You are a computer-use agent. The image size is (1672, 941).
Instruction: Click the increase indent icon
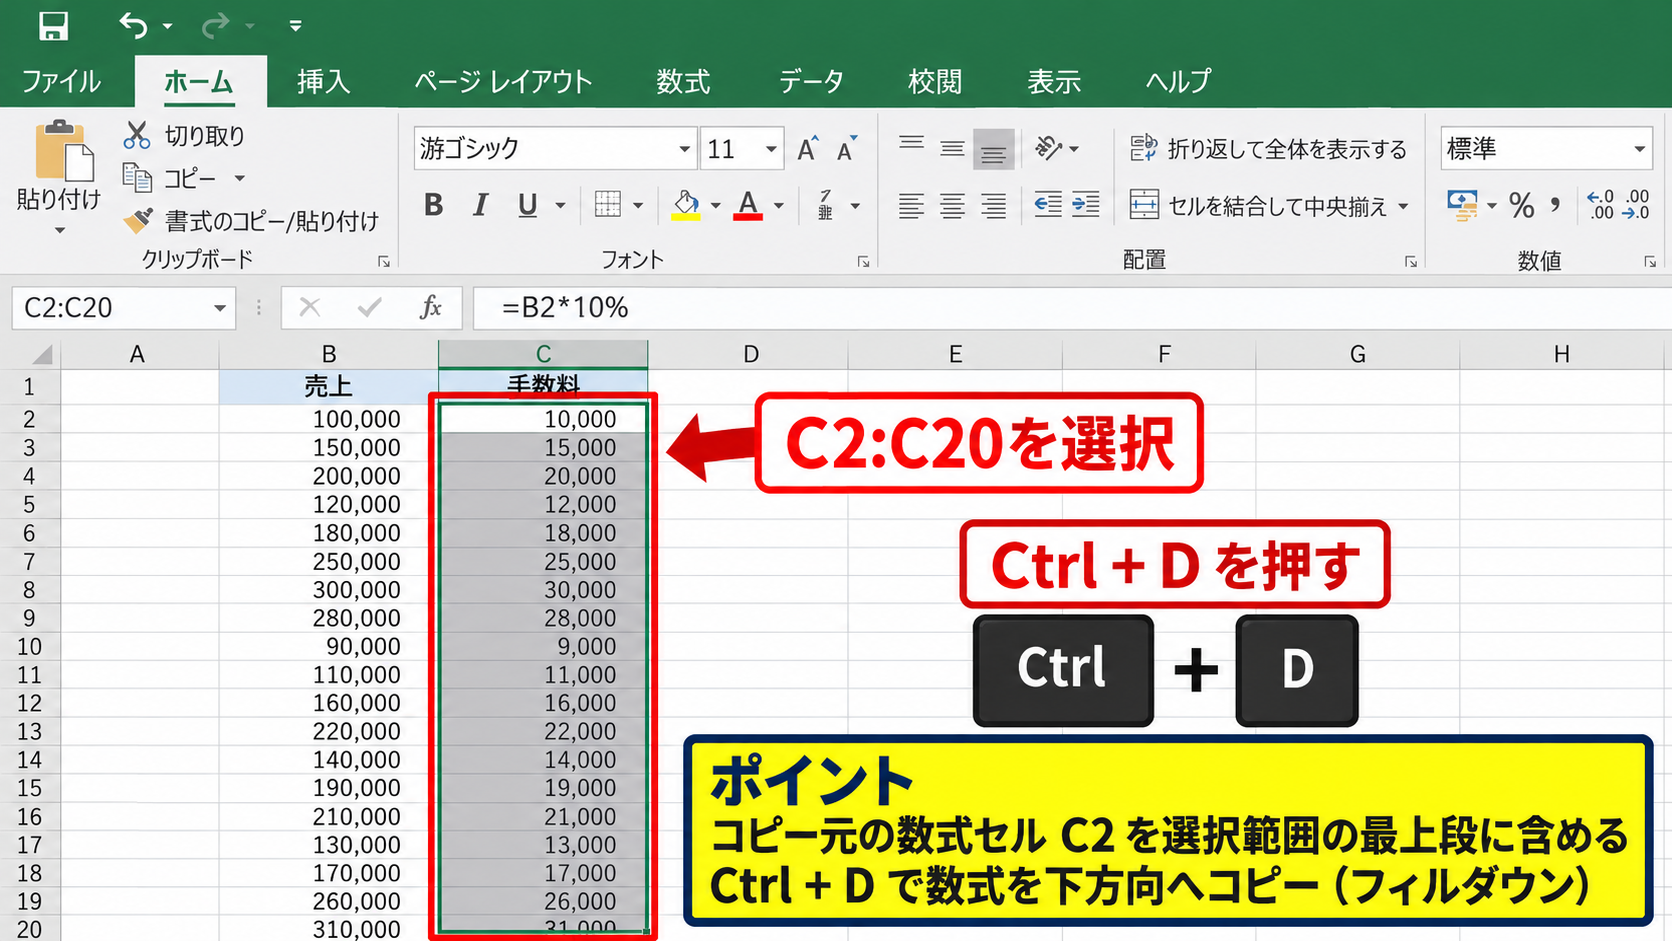pos(1086,205)
